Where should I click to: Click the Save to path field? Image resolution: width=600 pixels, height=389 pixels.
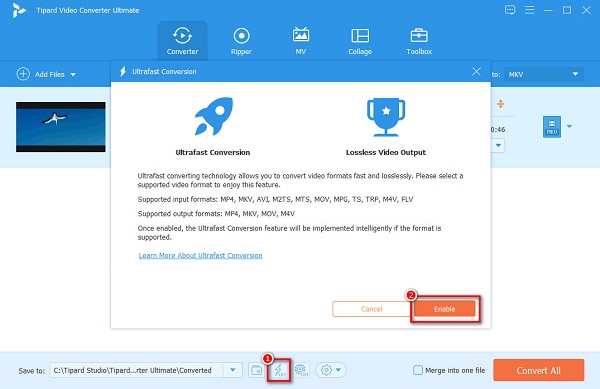click(x=137, y=370)
